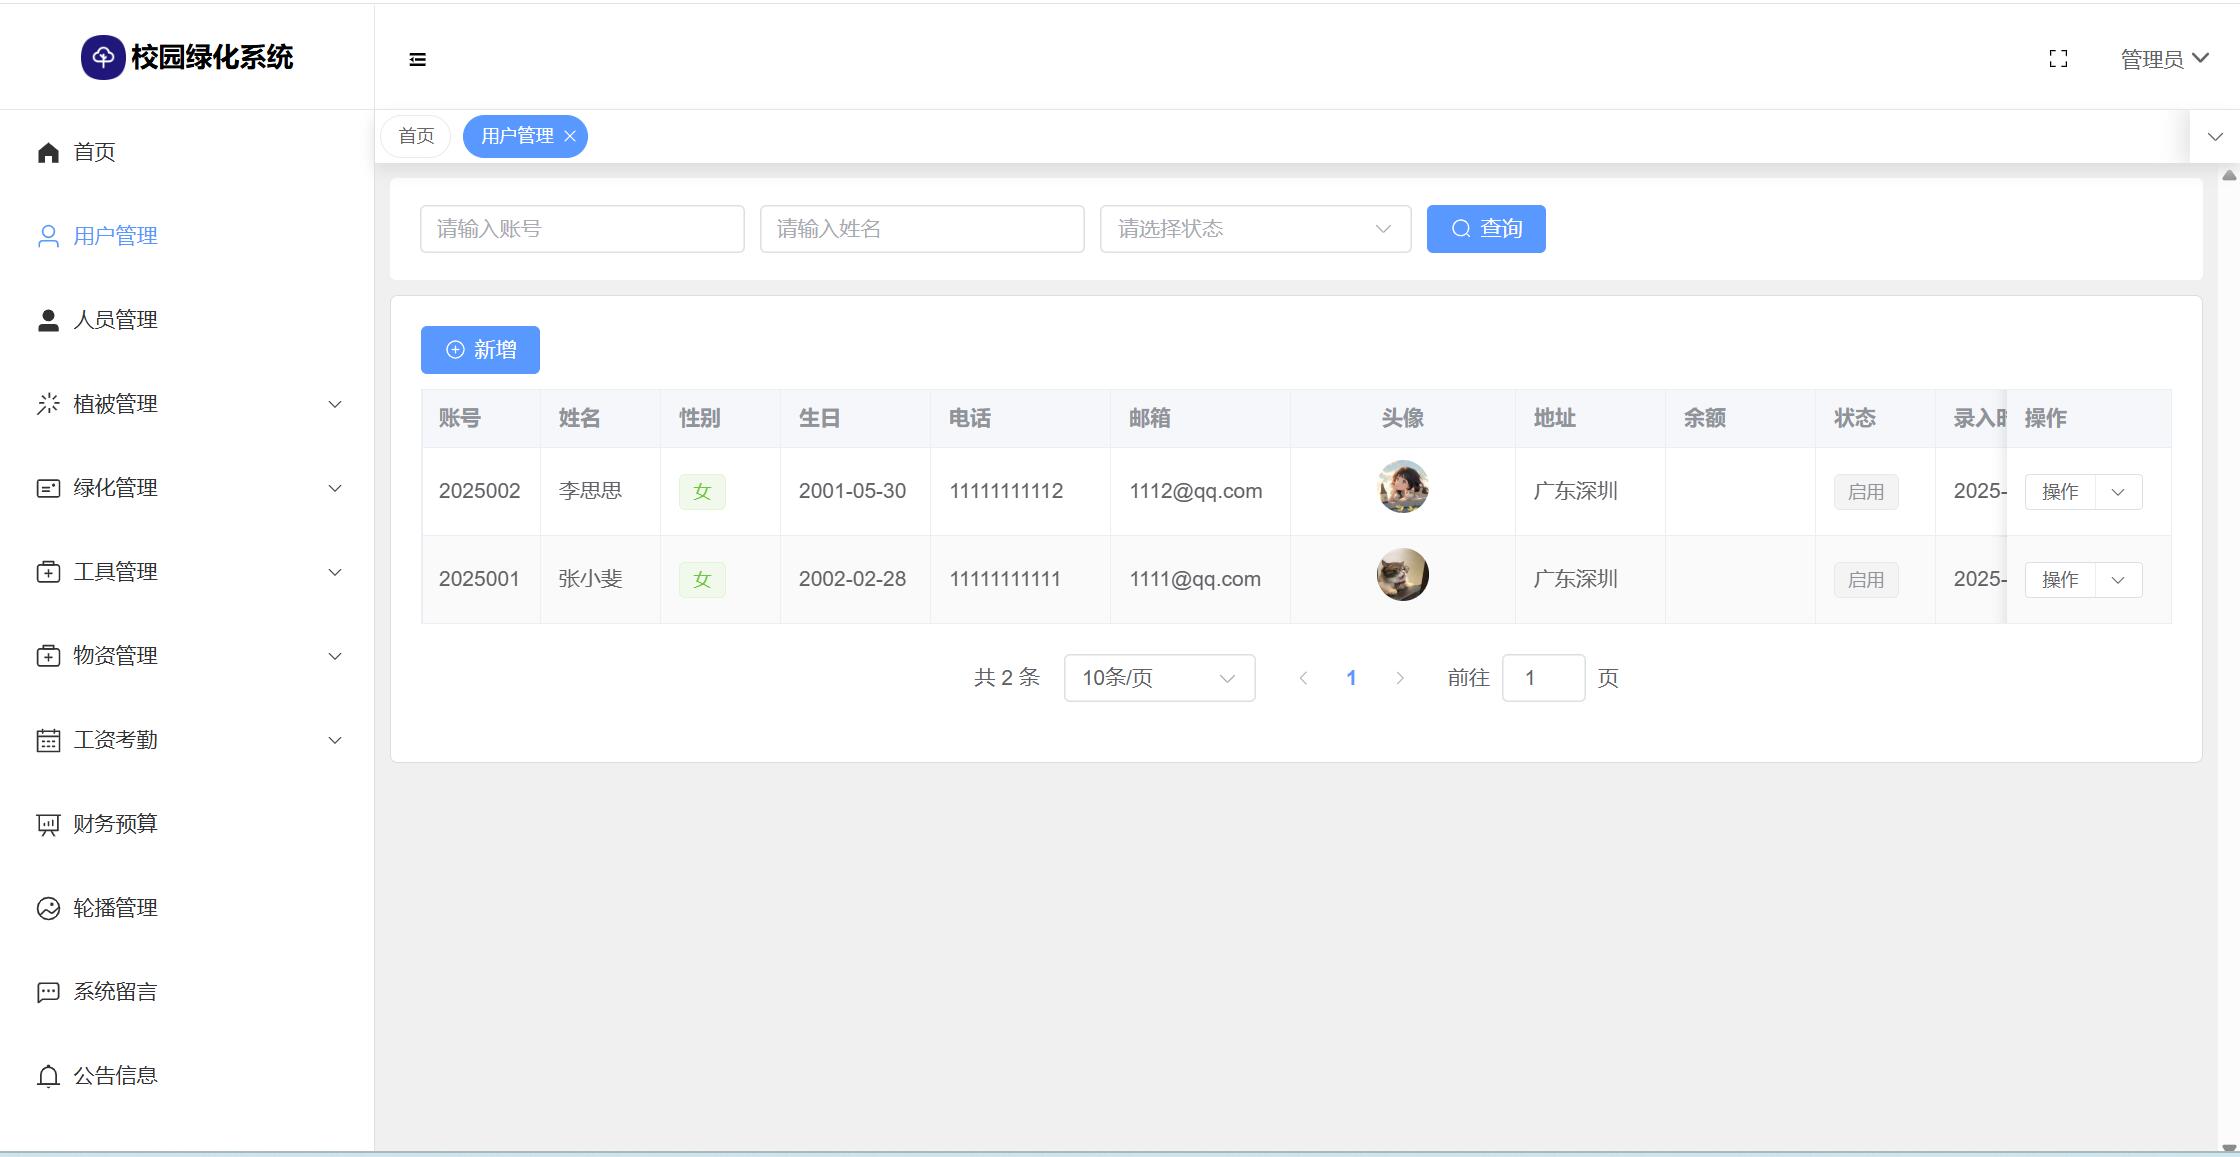Open 轮播管理 from the sidebar
The height and width of the screenshot is (1157, 2240).
point(115,908)
